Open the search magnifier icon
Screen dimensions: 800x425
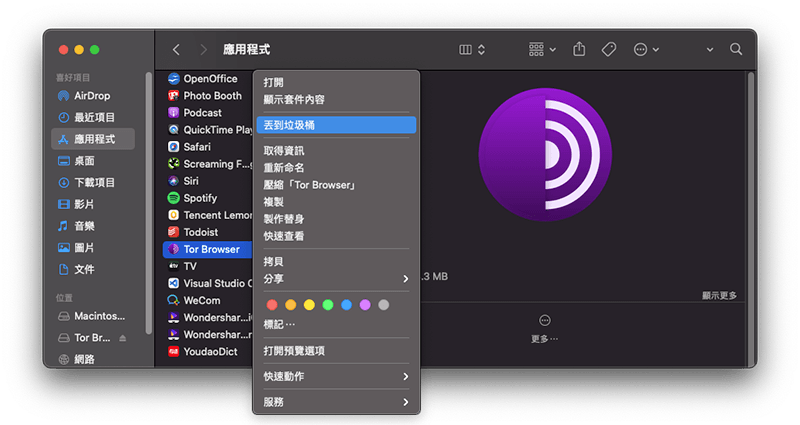click(736, 49)
